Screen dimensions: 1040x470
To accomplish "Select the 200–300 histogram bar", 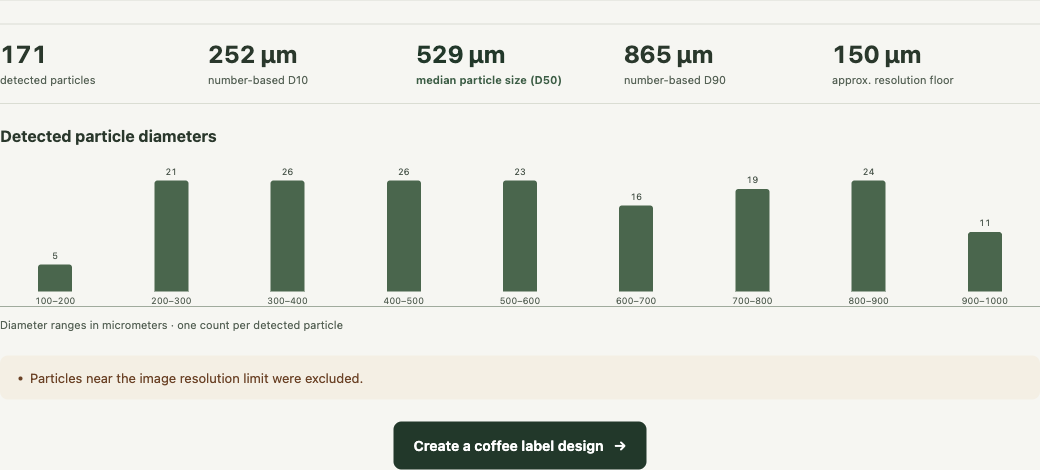I will pos(171,236).
